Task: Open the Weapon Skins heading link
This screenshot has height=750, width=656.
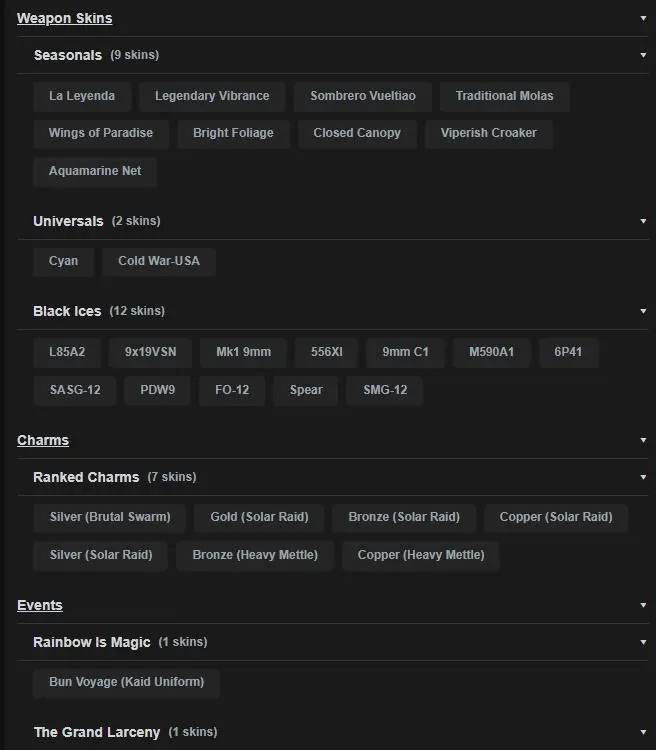Action: pos(64,18)
